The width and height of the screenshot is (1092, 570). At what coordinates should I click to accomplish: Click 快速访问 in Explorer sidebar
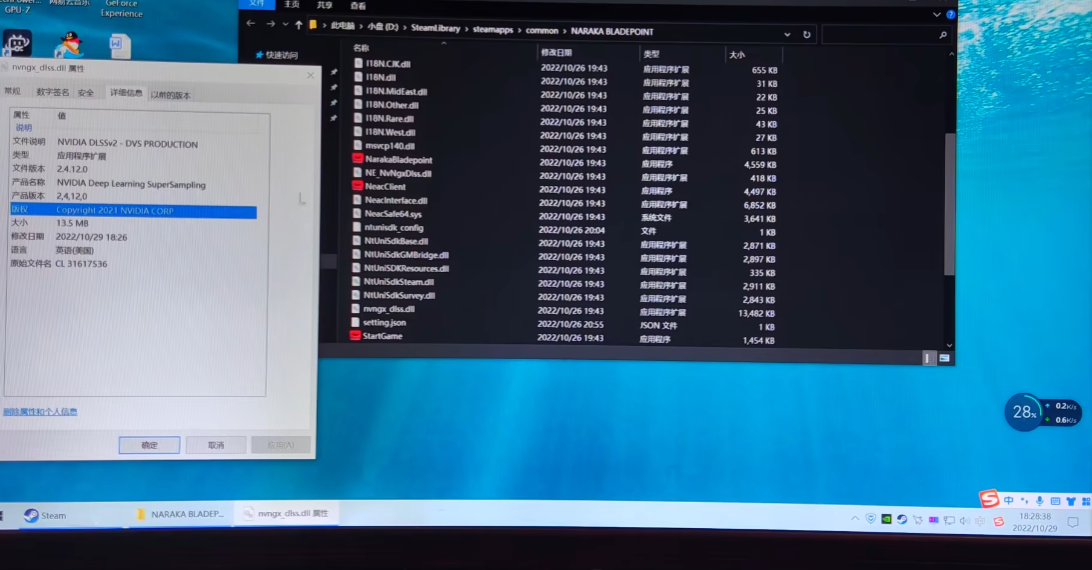pyautogui.click(x=276, y=54)
